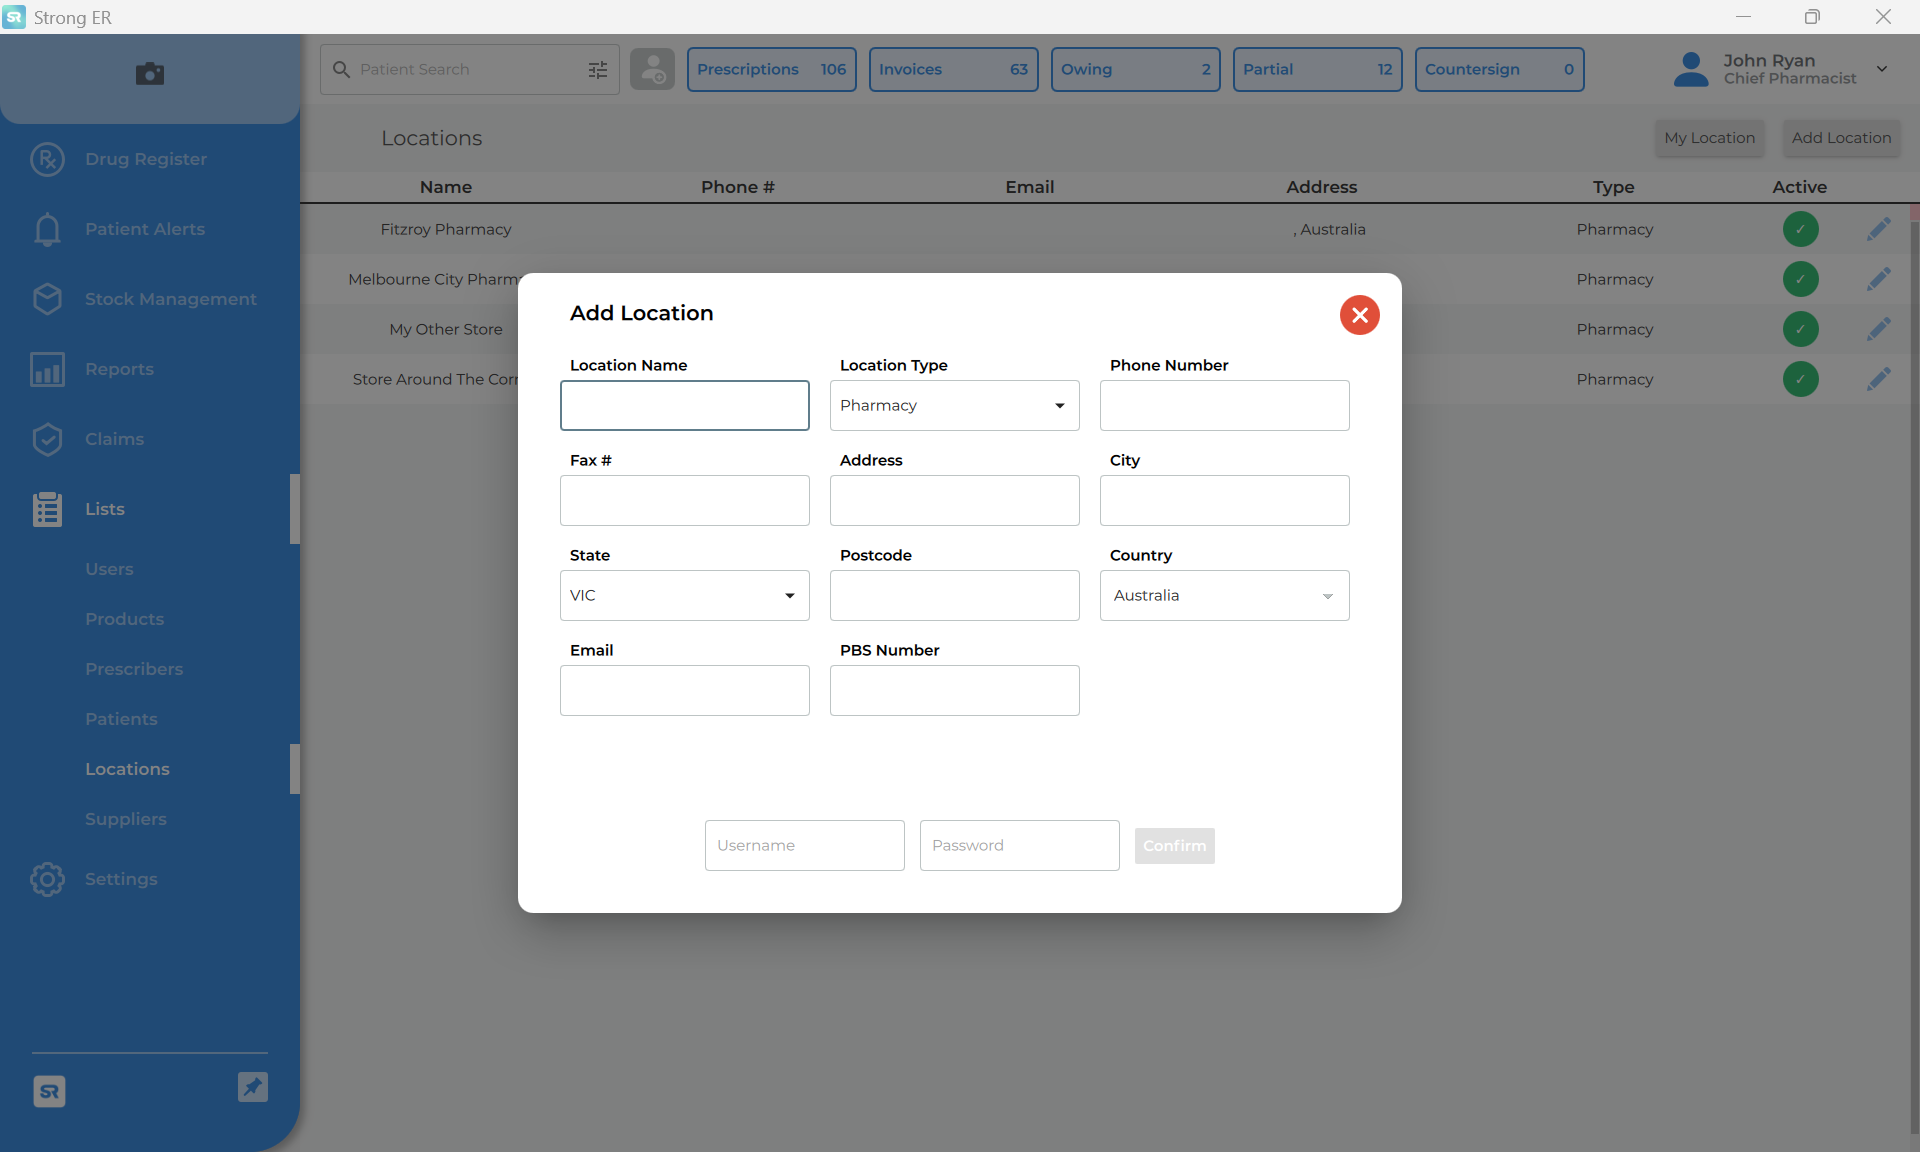The width and height of the screenshot is (1920, 1152).
Task: Open the Location Type dropdown
Action: 955,405
